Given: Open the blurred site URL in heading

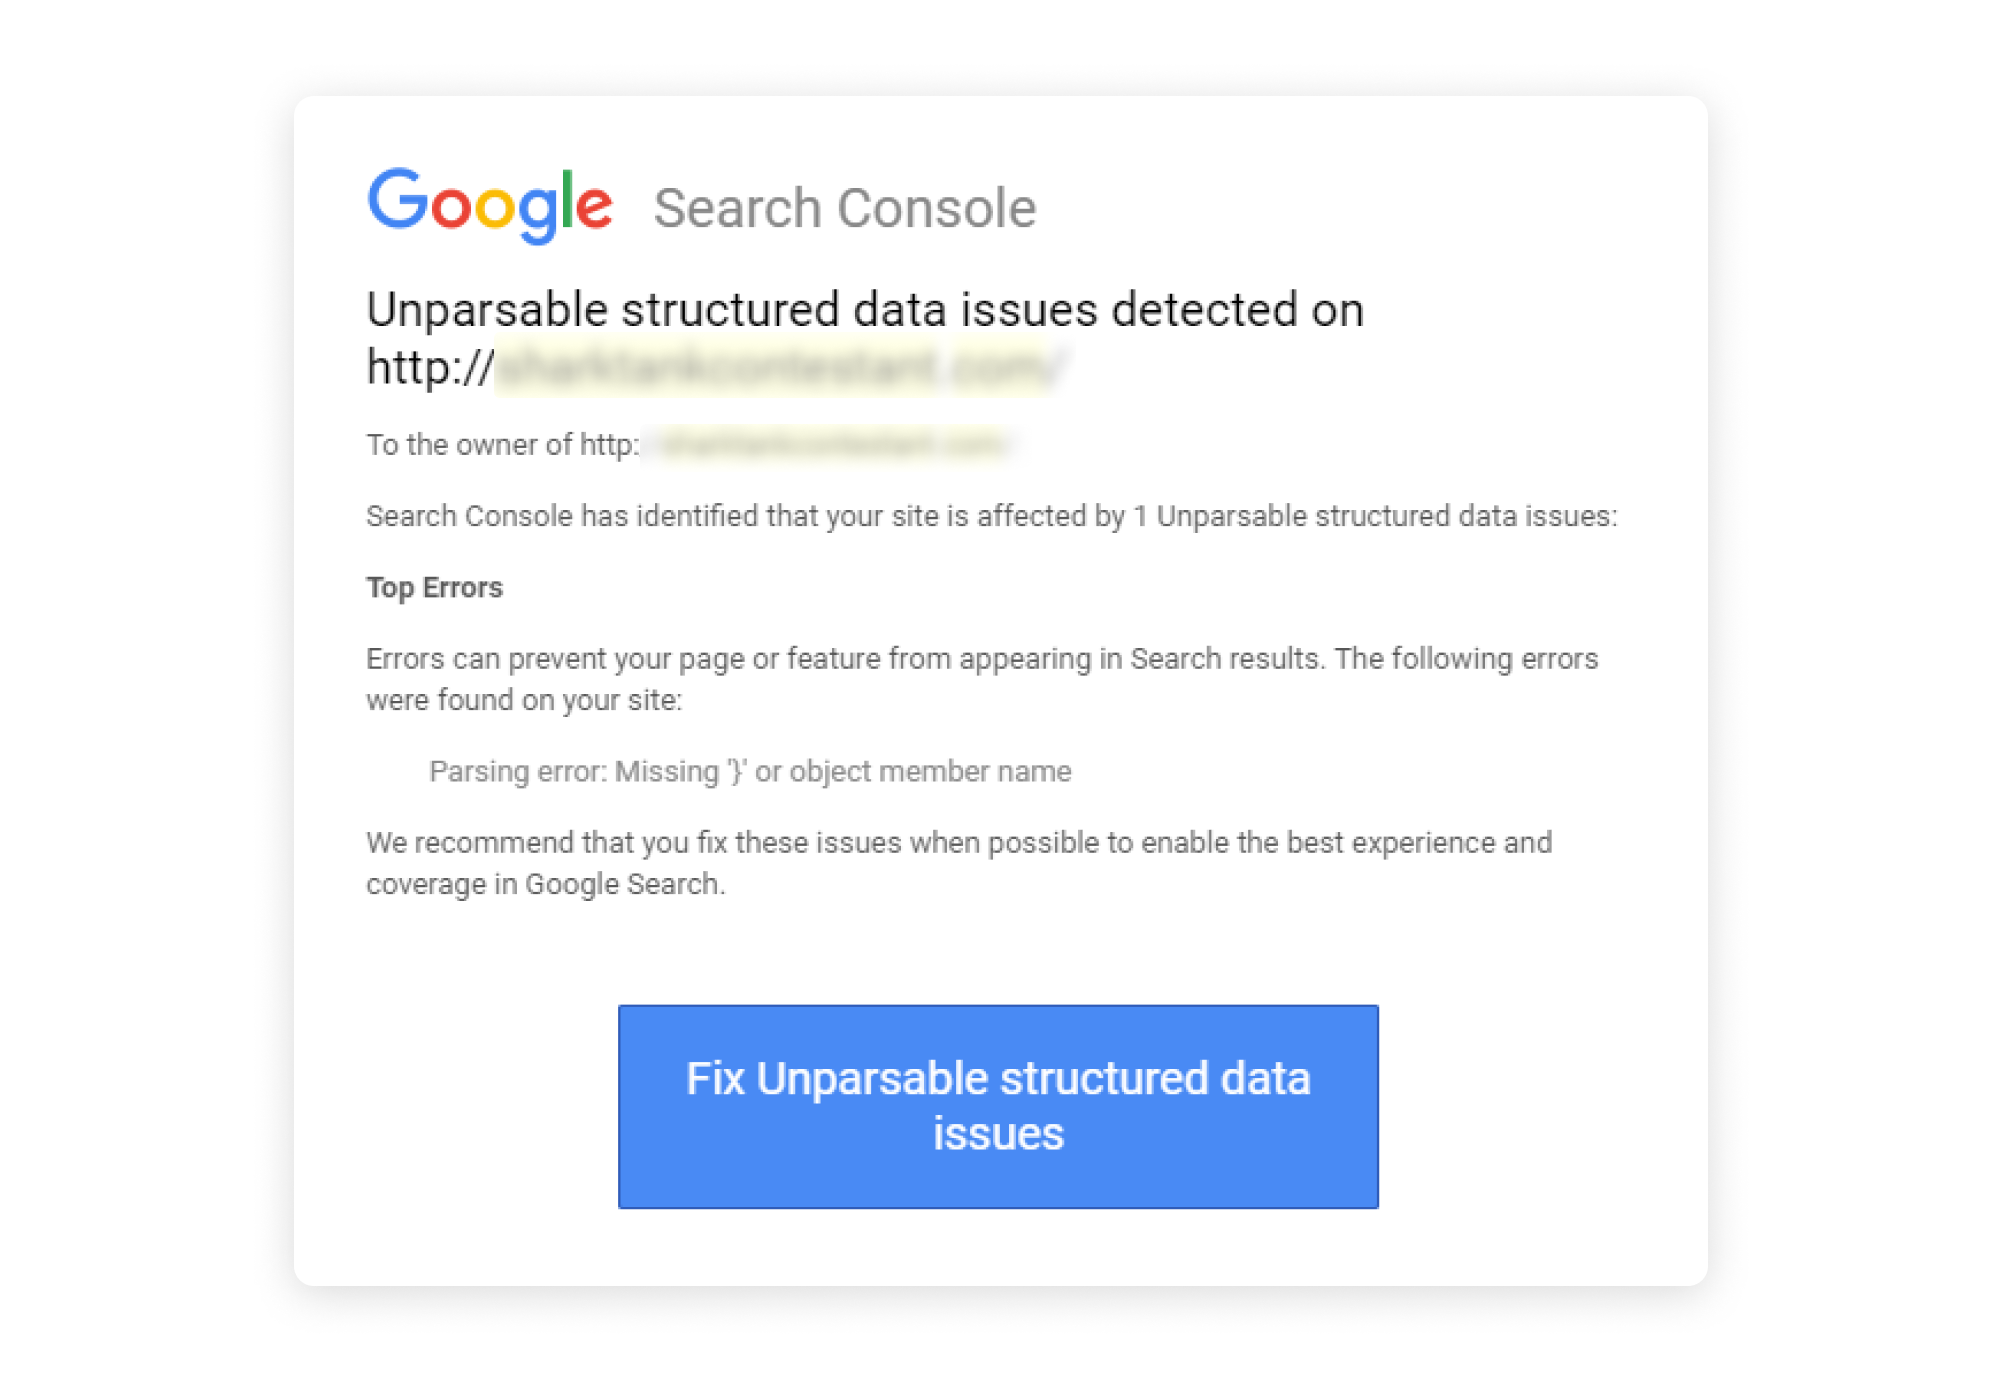Looking at the screenshot, I should coord(781,367).
